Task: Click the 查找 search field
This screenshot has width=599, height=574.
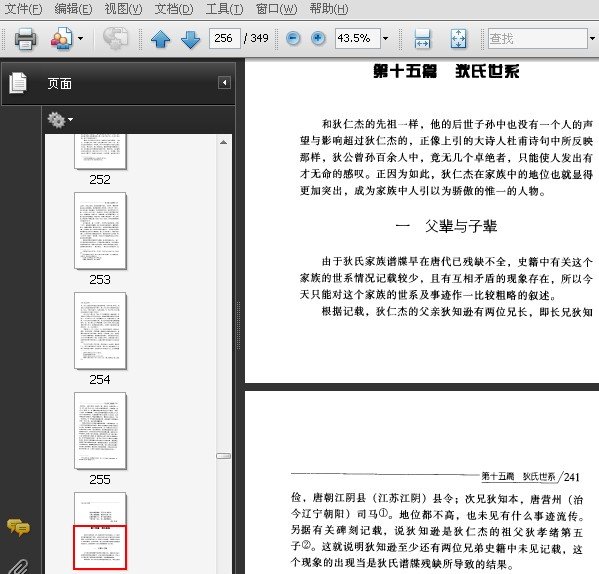Action: coord(537,39)
